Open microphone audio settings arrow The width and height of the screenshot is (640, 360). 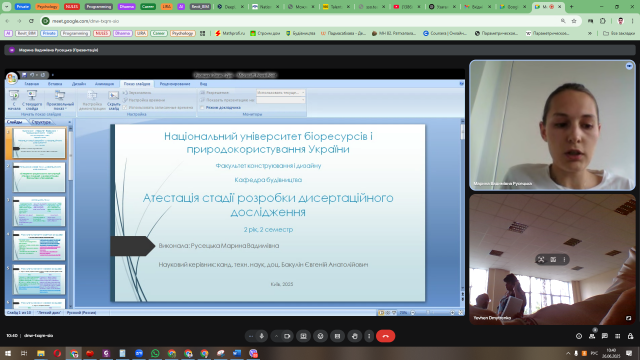pyautogui.click(x=251, y=336)
